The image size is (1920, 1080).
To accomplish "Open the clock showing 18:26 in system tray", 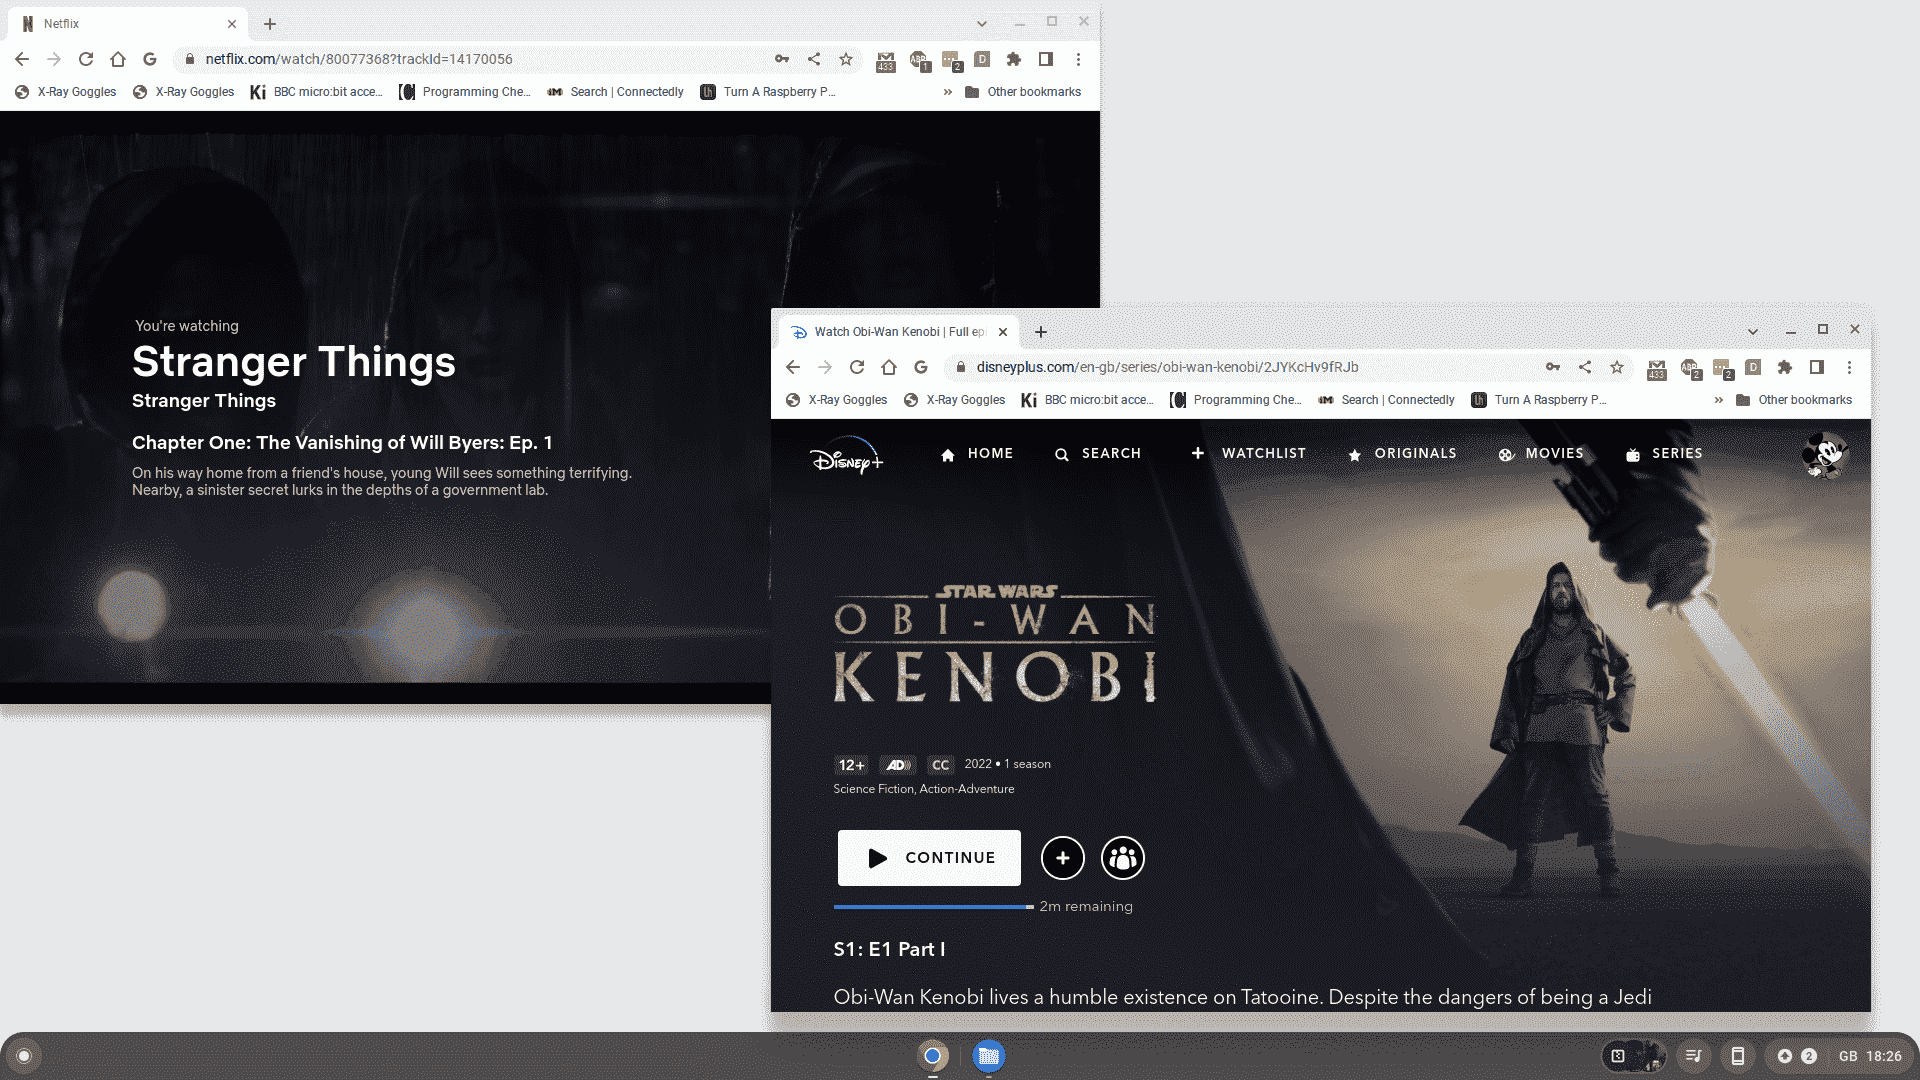I will click(1884, 1056).
